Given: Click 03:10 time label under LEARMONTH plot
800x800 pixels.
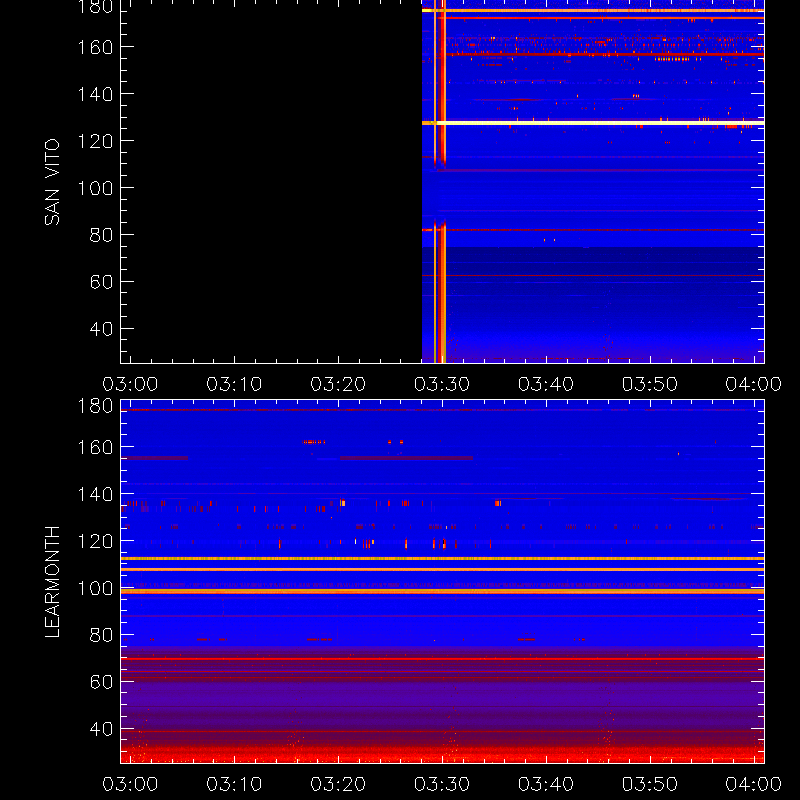Looking at the screenshot, I should [x=234, y=784].
